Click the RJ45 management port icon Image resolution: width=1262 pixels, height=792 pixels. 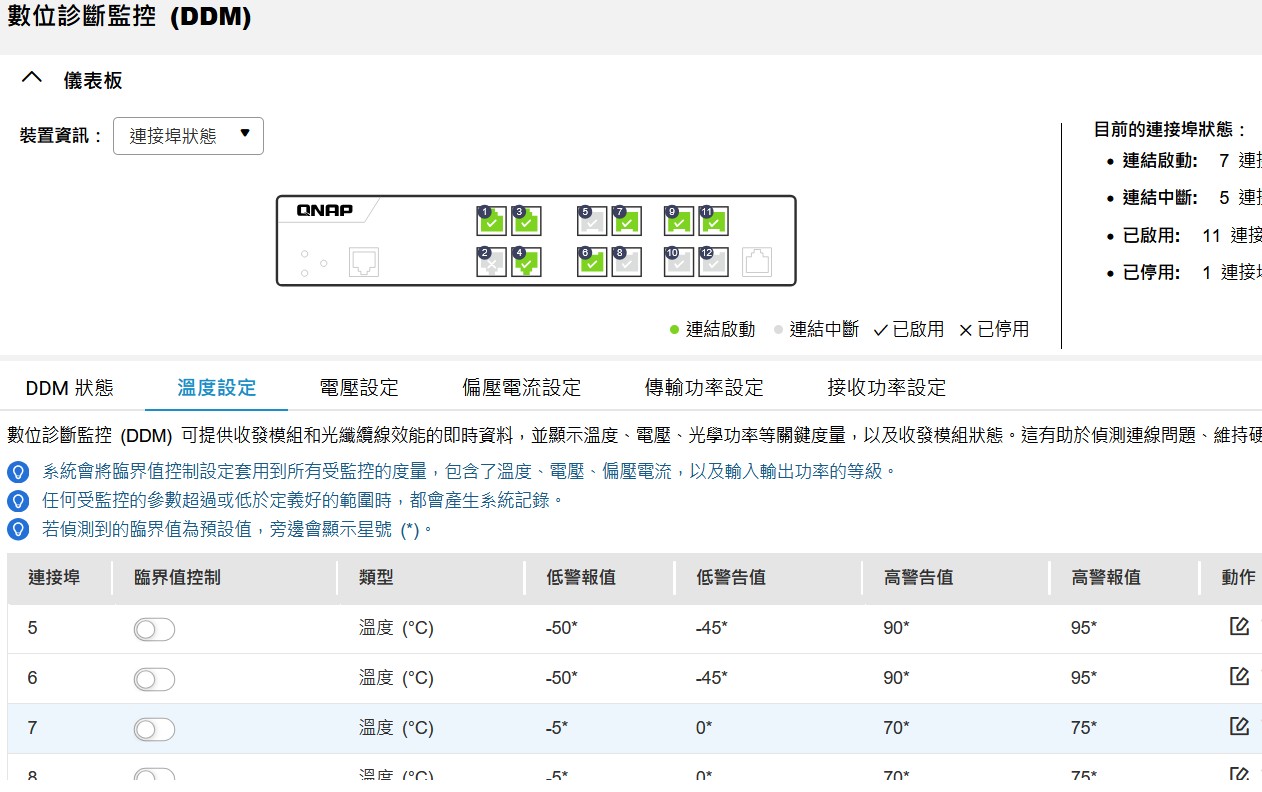[364, 263]
